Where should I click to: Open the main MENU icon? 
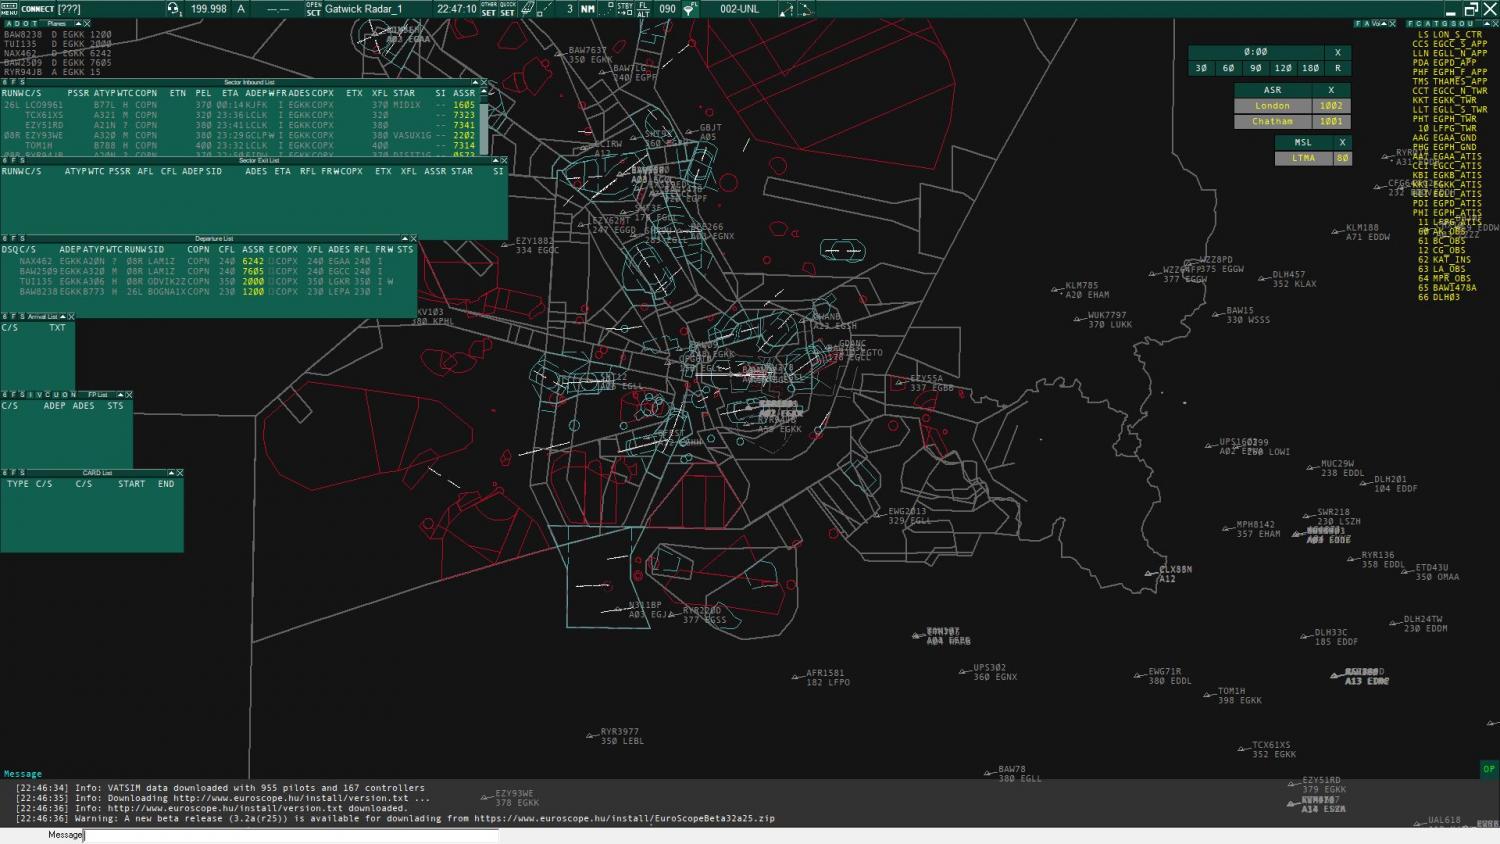[9, 9]
